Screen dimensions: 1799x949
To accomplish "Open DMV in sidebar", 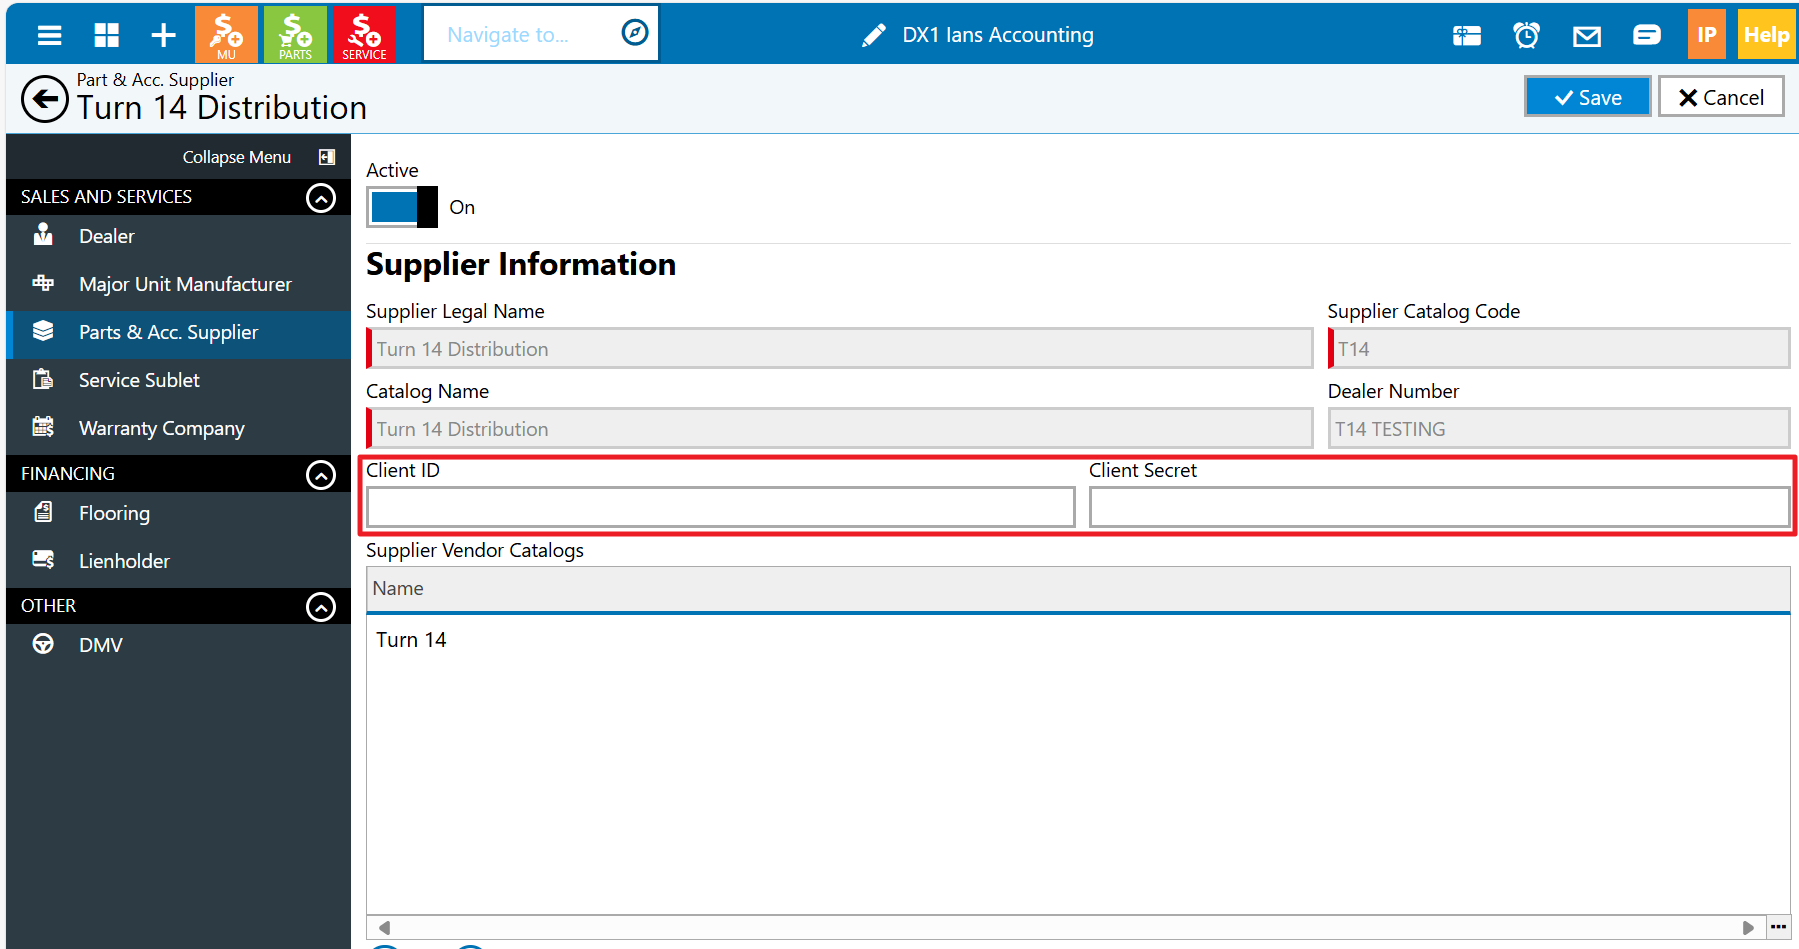I will click(x=178, y=645).
